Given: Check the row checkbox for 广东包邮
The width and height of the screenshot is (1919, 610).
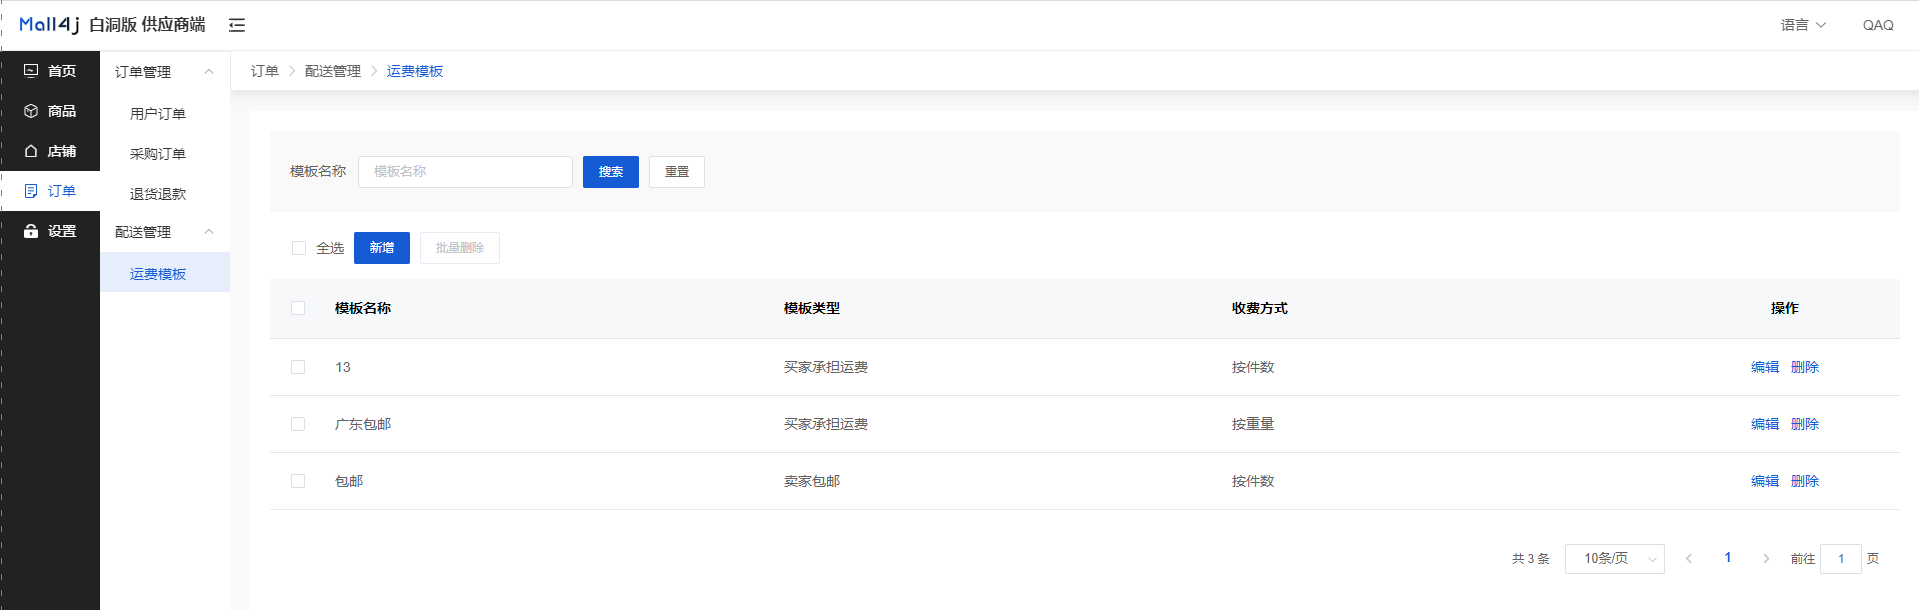Looking at the screenshot, I should pos(298,424).
